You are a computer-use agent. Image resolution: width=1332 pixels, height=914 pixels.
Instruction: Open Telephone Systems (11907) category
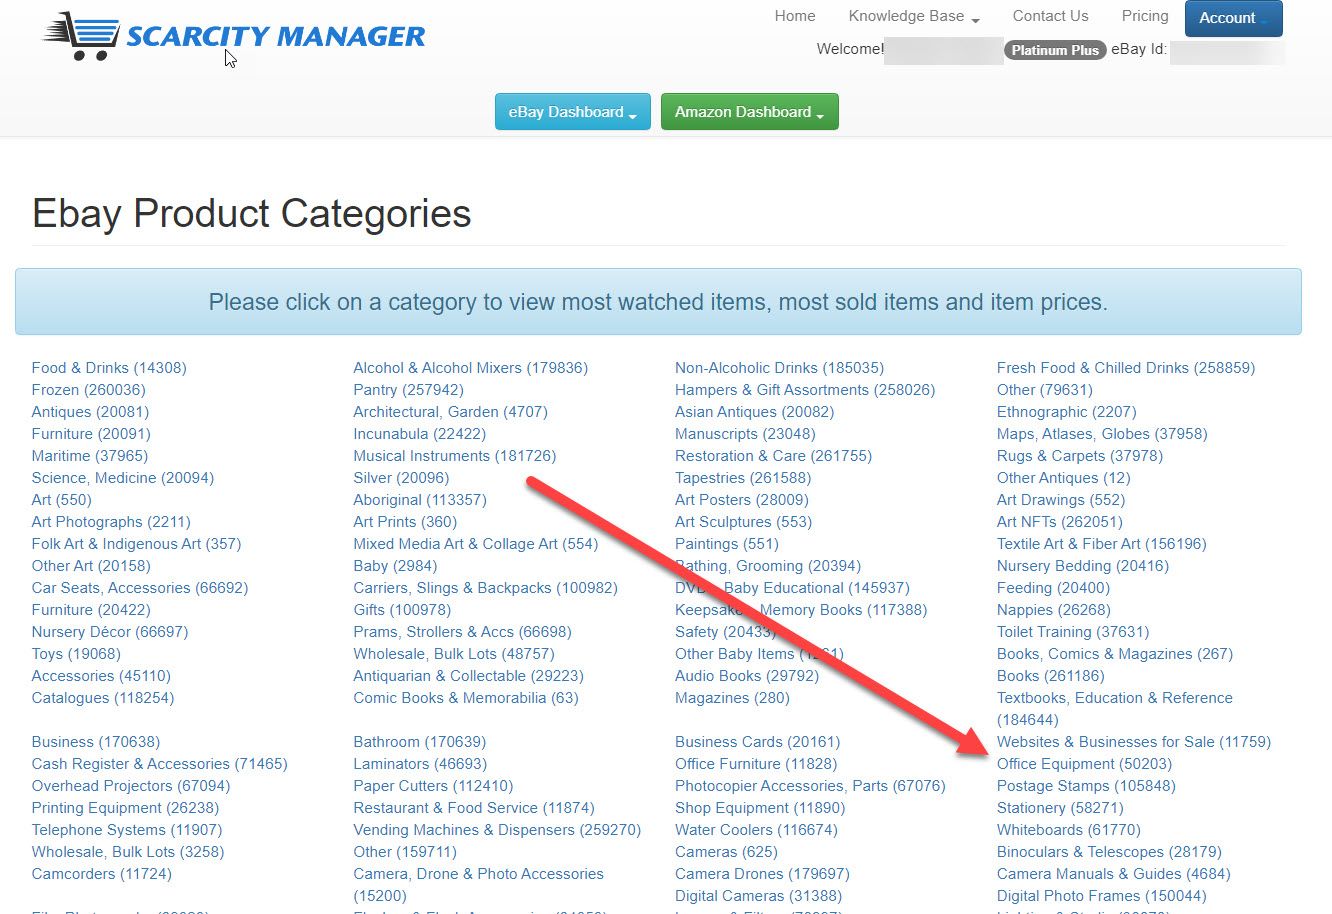(127, 830)
